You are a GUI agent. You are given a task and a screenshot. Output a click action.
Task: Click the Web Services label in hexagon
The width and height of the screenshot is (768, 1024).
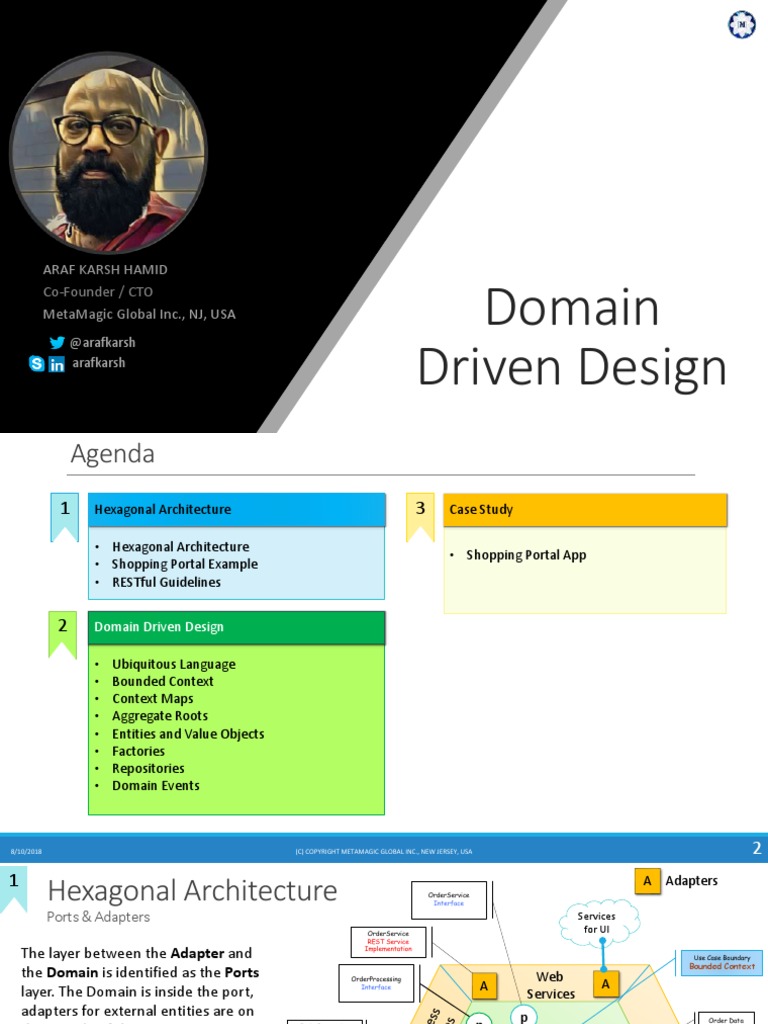[x=550, y=985]
